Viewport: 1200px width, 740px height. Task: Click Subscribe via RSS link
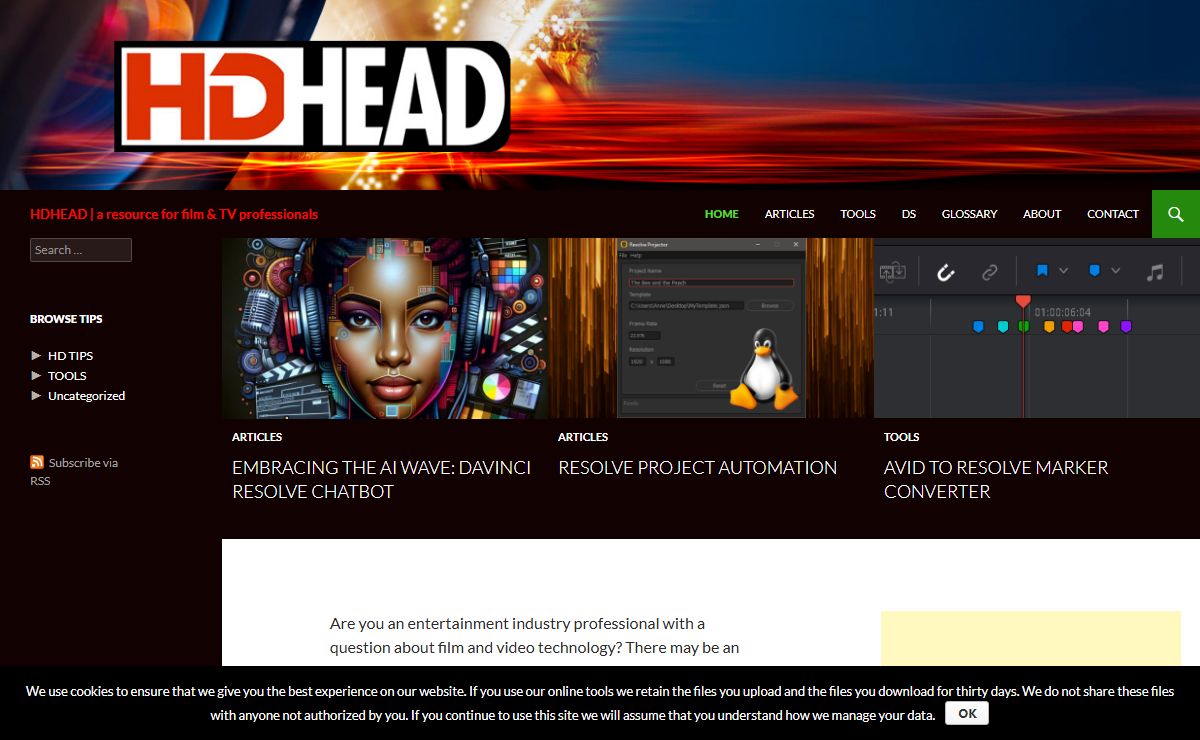tap(74, 471)
